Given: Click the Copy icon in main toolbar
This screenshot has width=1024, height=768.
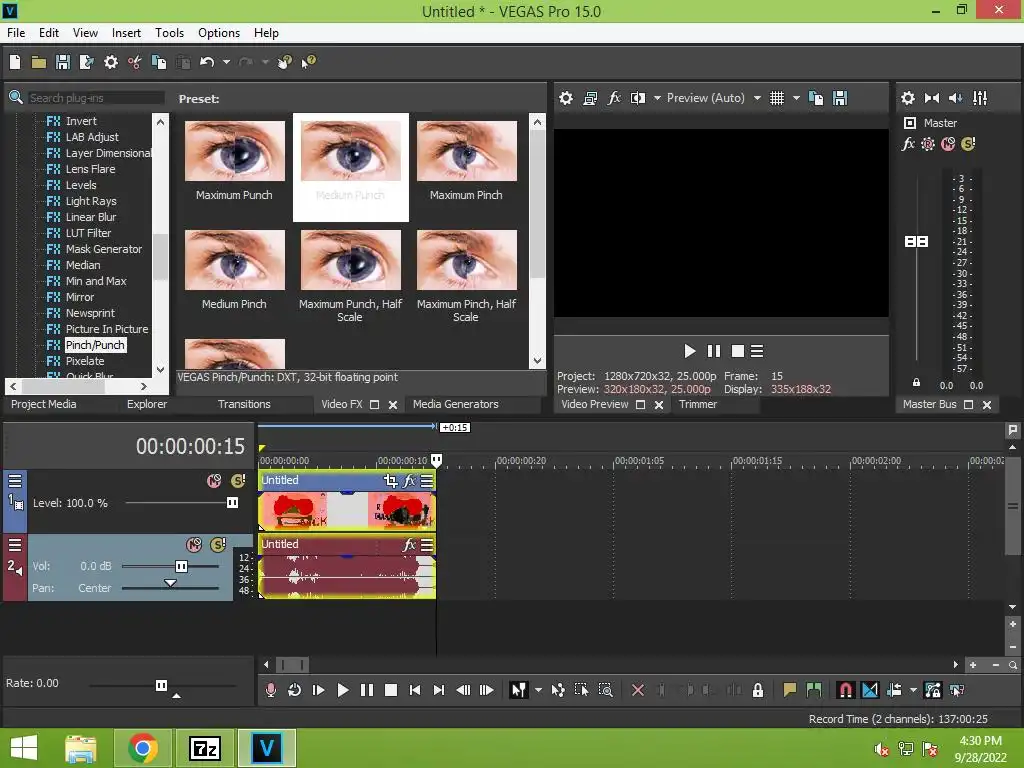Looking at the screenshot, I should [159, 62].
